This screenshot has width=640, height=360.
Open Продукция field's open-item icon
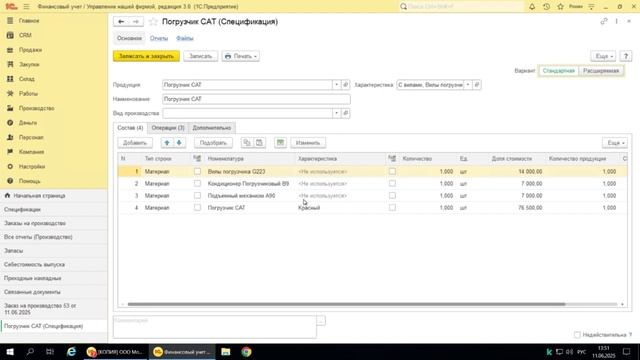point(345,85)
